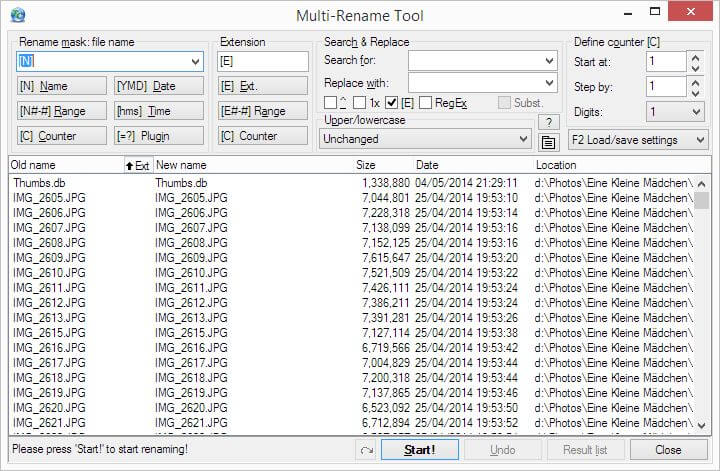Insert extension [C] Counter placeholder
Screen dimensions: 720x471
click(263, 136)
